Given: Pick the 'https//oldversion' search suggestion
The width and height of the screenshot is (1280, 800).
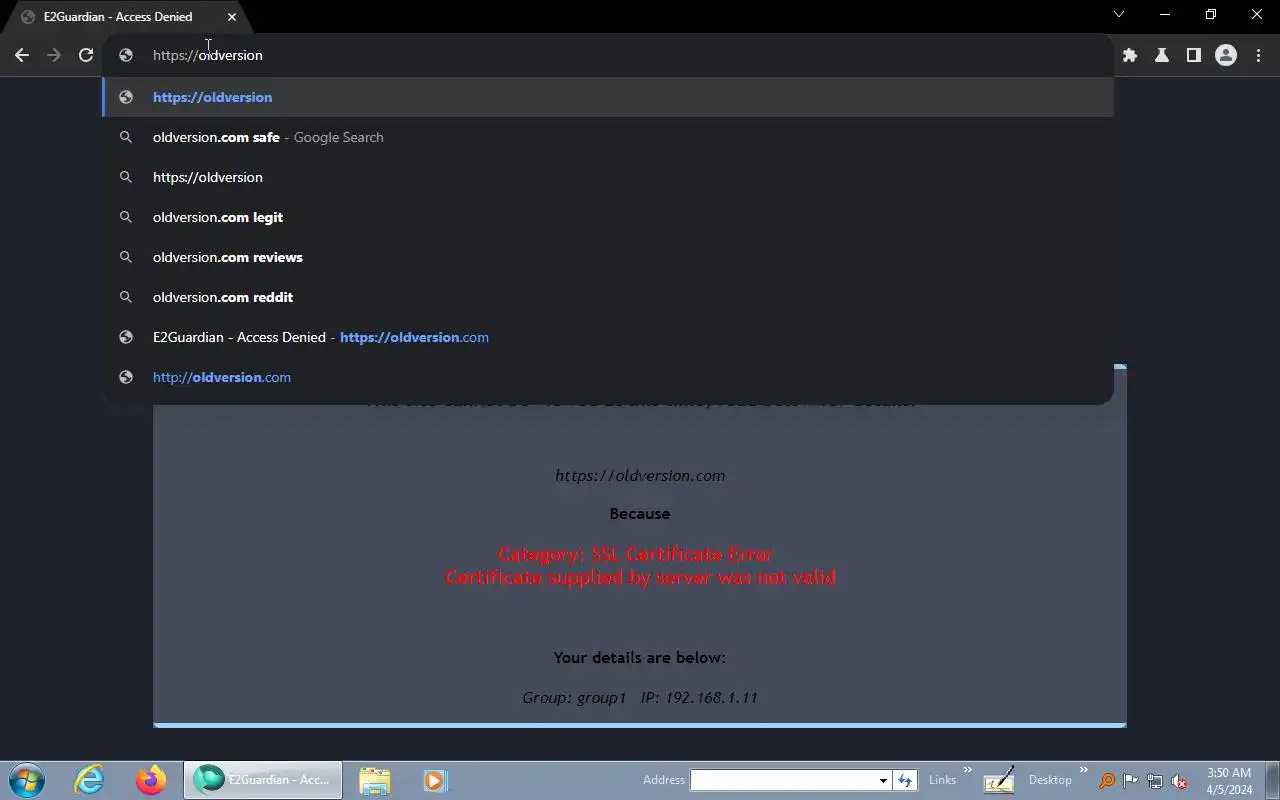Looking at the screenshot, I should (608, 177).
